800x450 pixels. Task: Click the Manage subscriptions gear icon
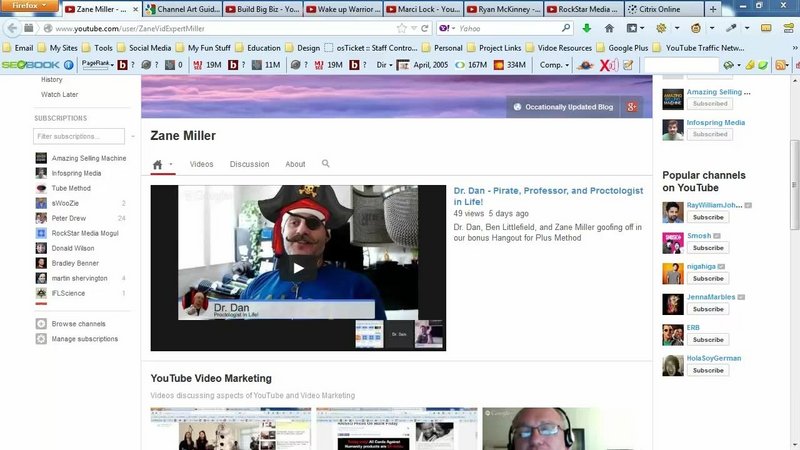coord(41,339)
